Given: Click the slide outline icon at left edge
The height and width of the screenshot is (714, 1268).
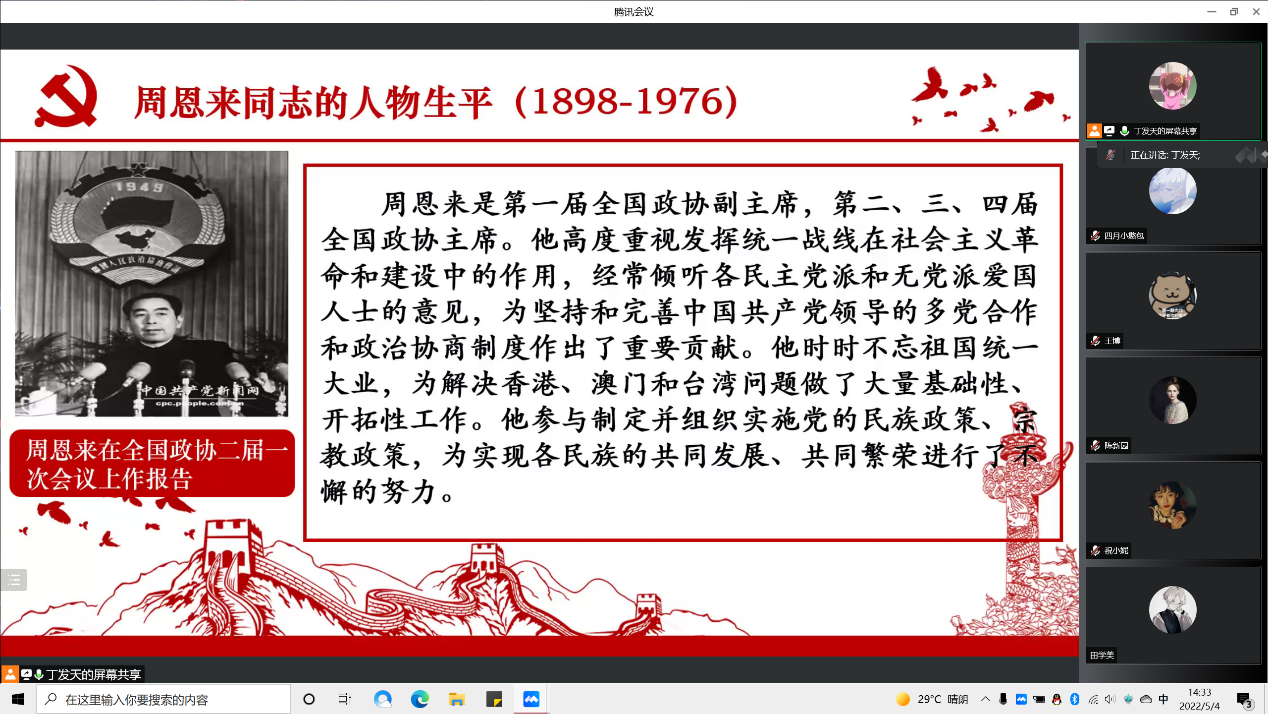Looking at the screenshot, I should (x=13, y=579).
